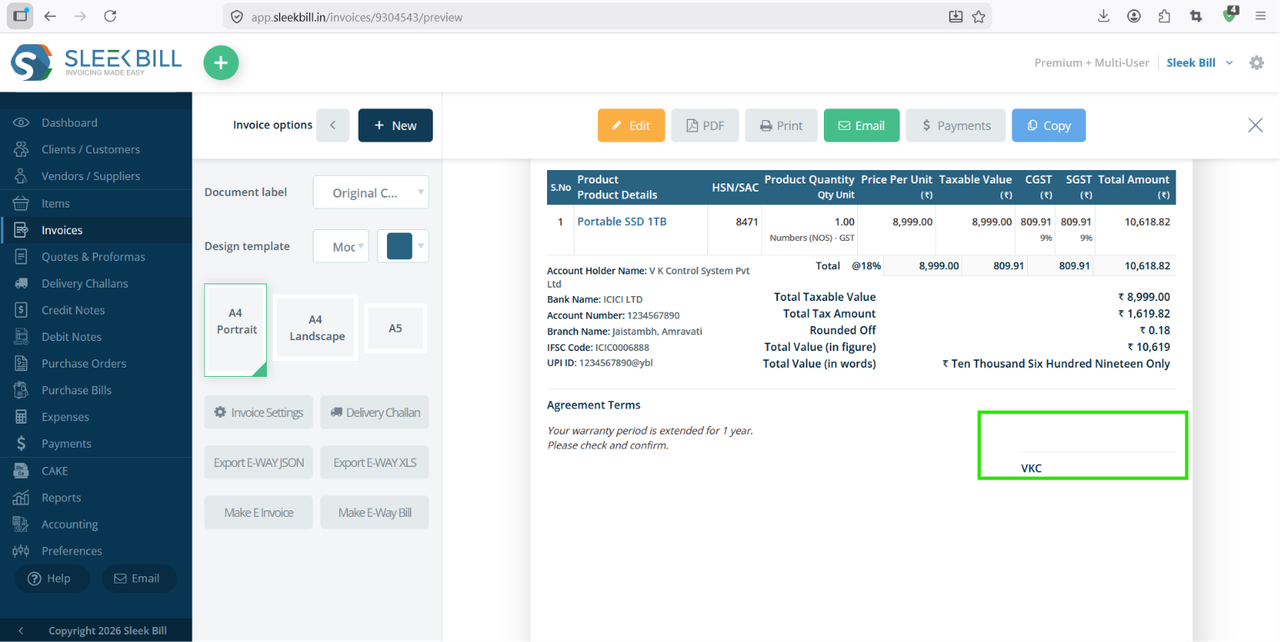Image resolution: width=1280 pixels, height=642 pixels.
Task: Go to previous invoice with chevron button
Action: 333,125
